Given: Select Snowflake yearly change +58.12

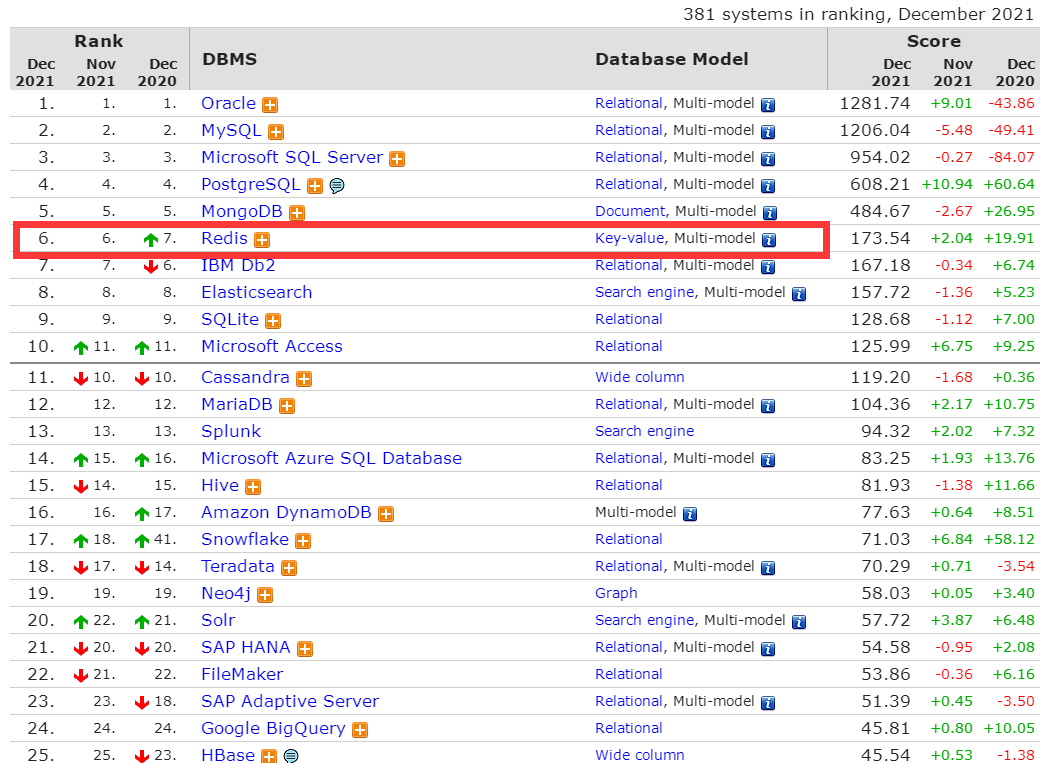Looking at the screenshot, I should tap(1009, 539).
